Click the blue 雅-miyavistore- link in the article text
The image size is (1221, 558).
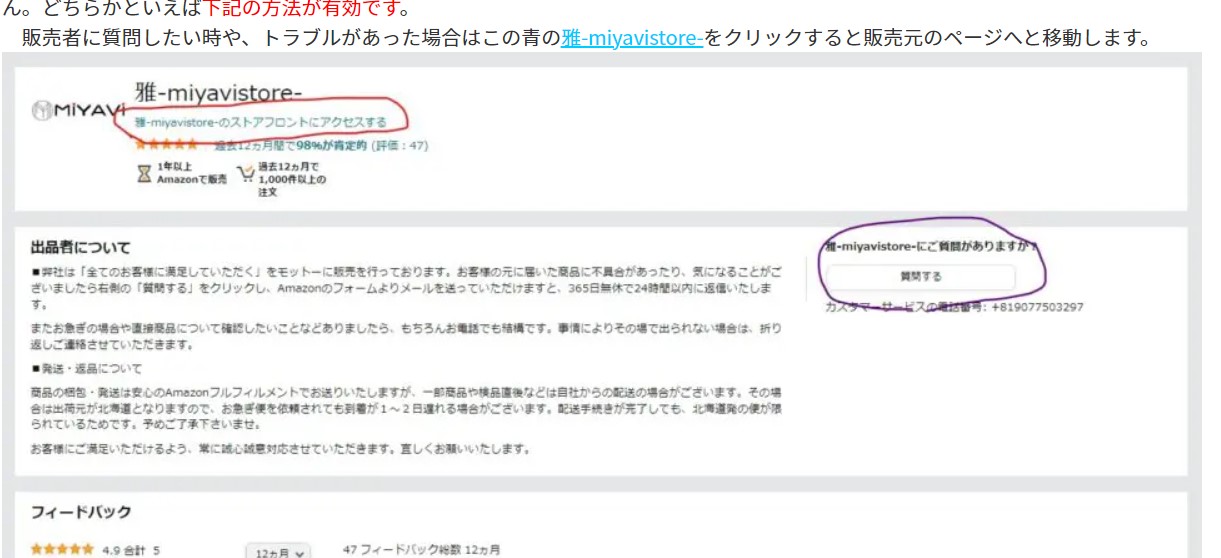click(632, 40)
